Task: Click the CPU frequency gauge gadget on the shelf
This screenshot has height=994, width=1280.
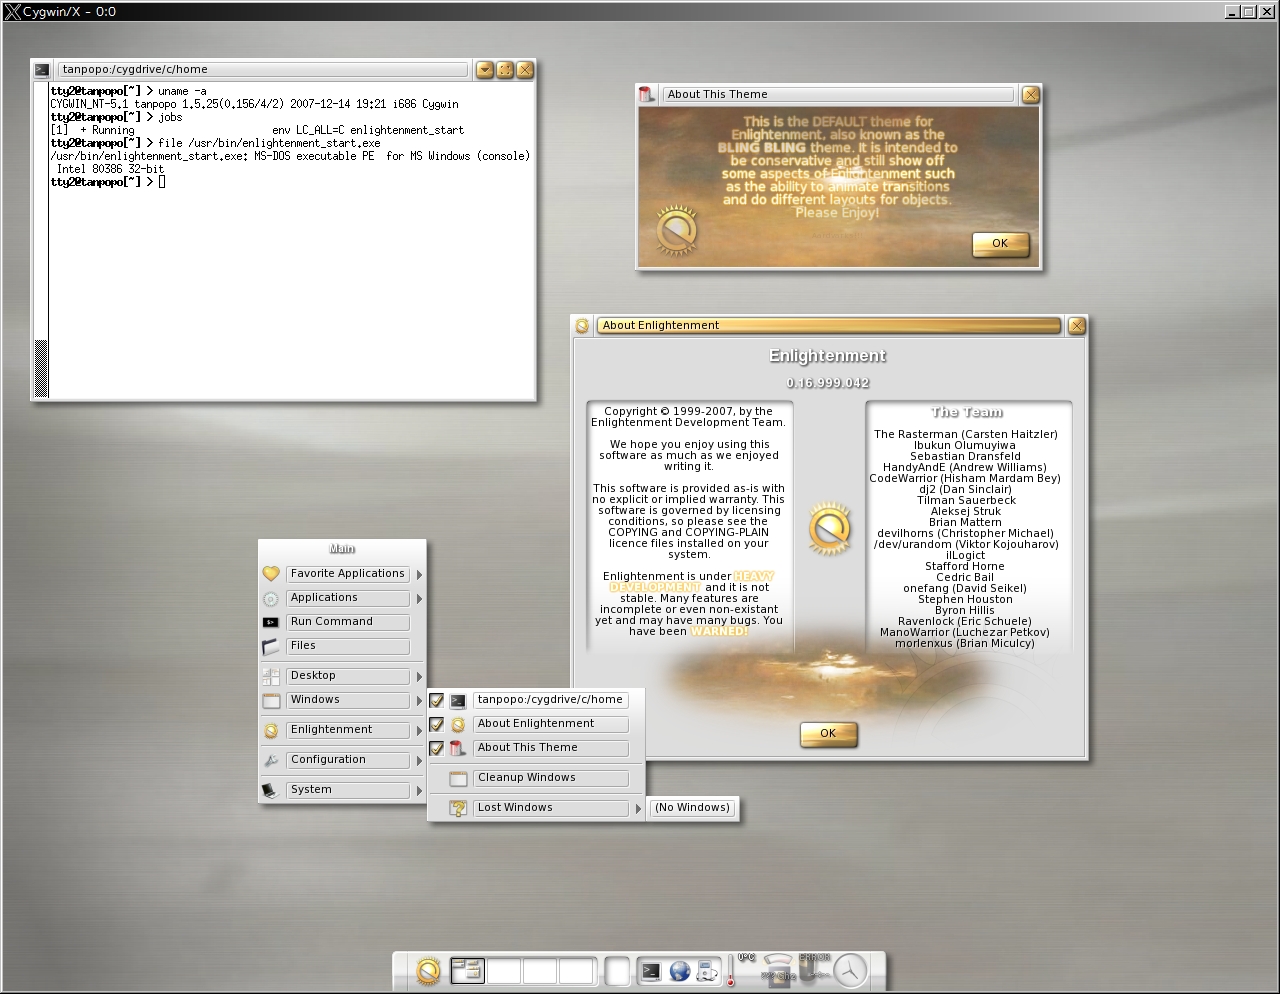Action: pos(778,969)
